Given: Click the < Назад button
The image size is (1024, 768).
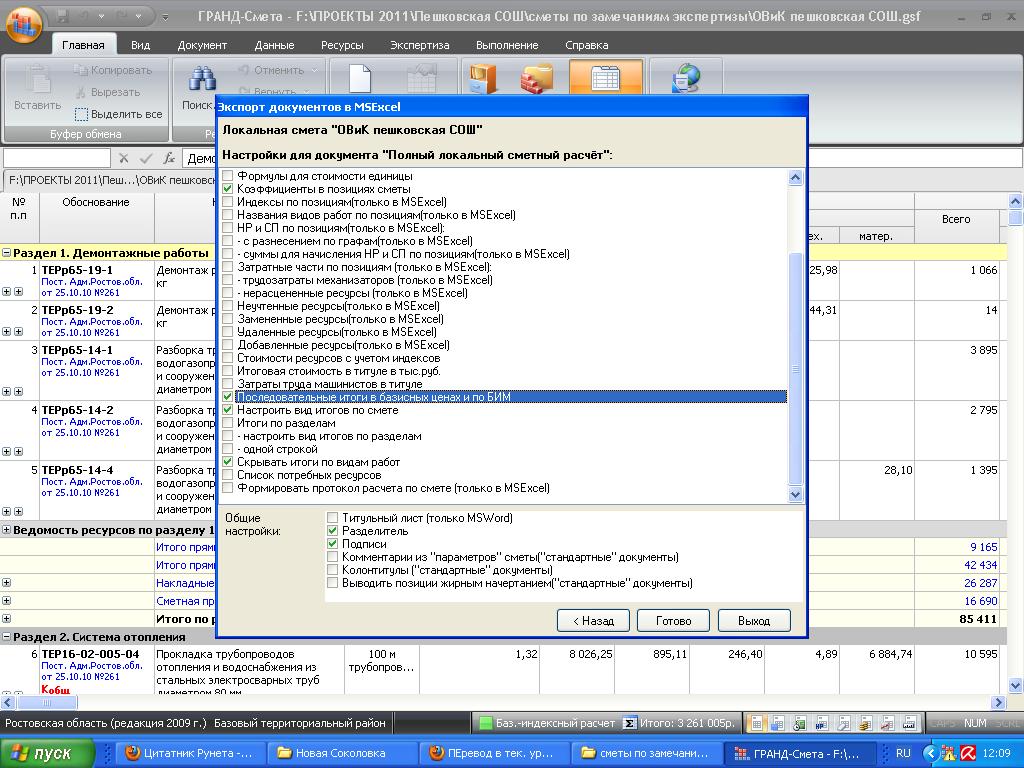Looking at the screenshot, I should pos(593,620).
